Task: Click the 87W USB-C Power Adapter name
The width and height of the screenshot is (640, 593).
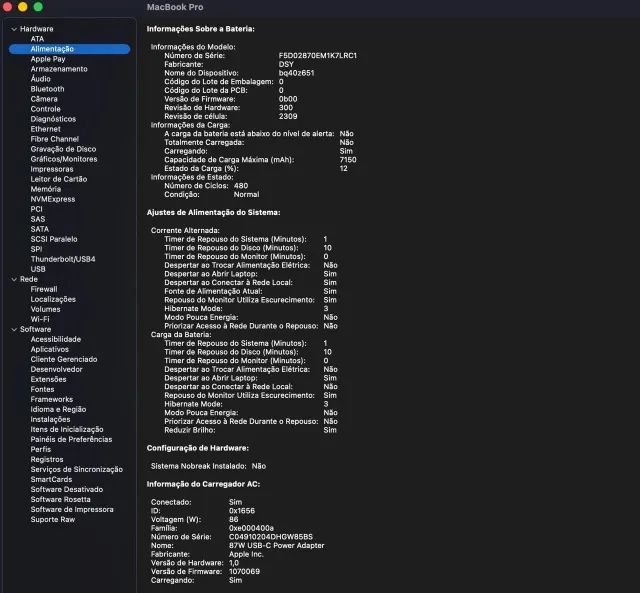Action: coord(276,545)
